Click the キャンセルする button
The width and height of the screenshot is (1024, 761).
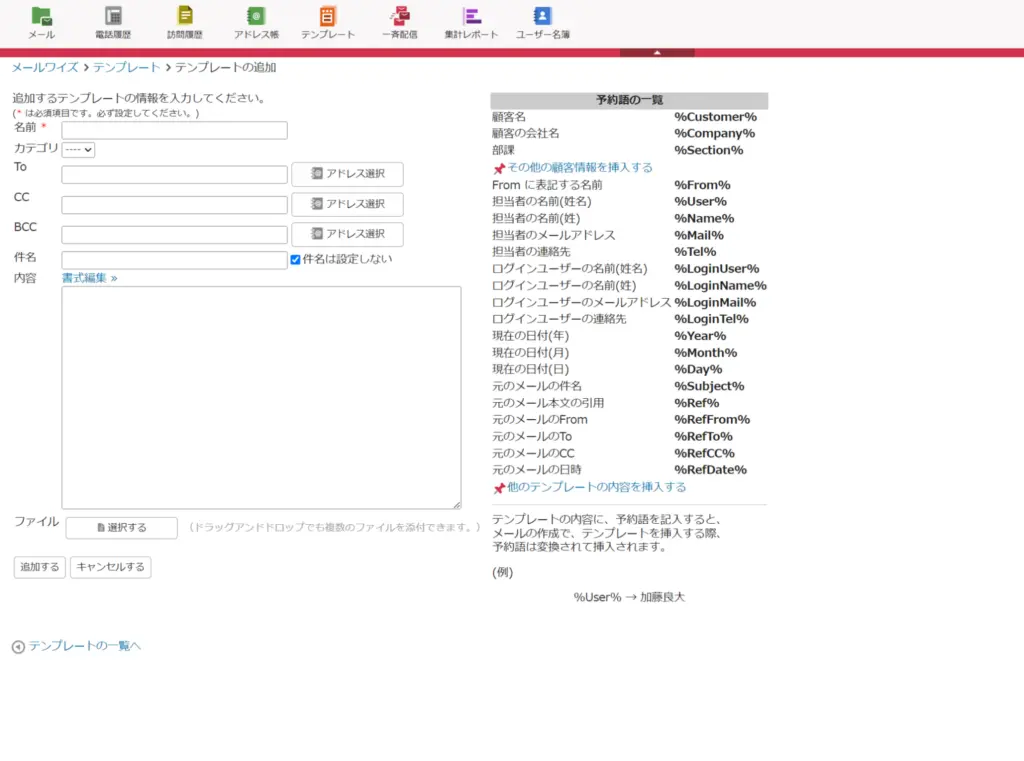[x=110, y=567]
